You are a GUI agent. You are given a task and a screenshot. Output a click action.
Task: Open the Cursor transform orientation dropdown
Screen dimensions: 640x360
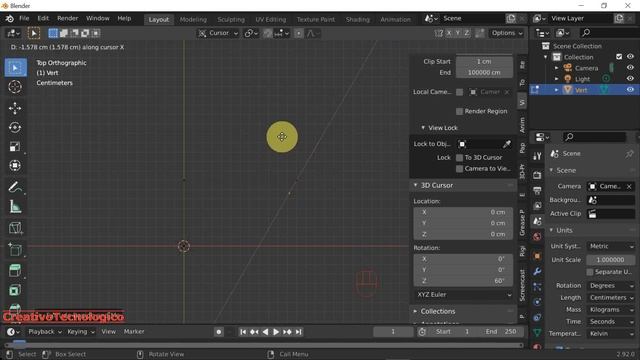click(218, 33)
